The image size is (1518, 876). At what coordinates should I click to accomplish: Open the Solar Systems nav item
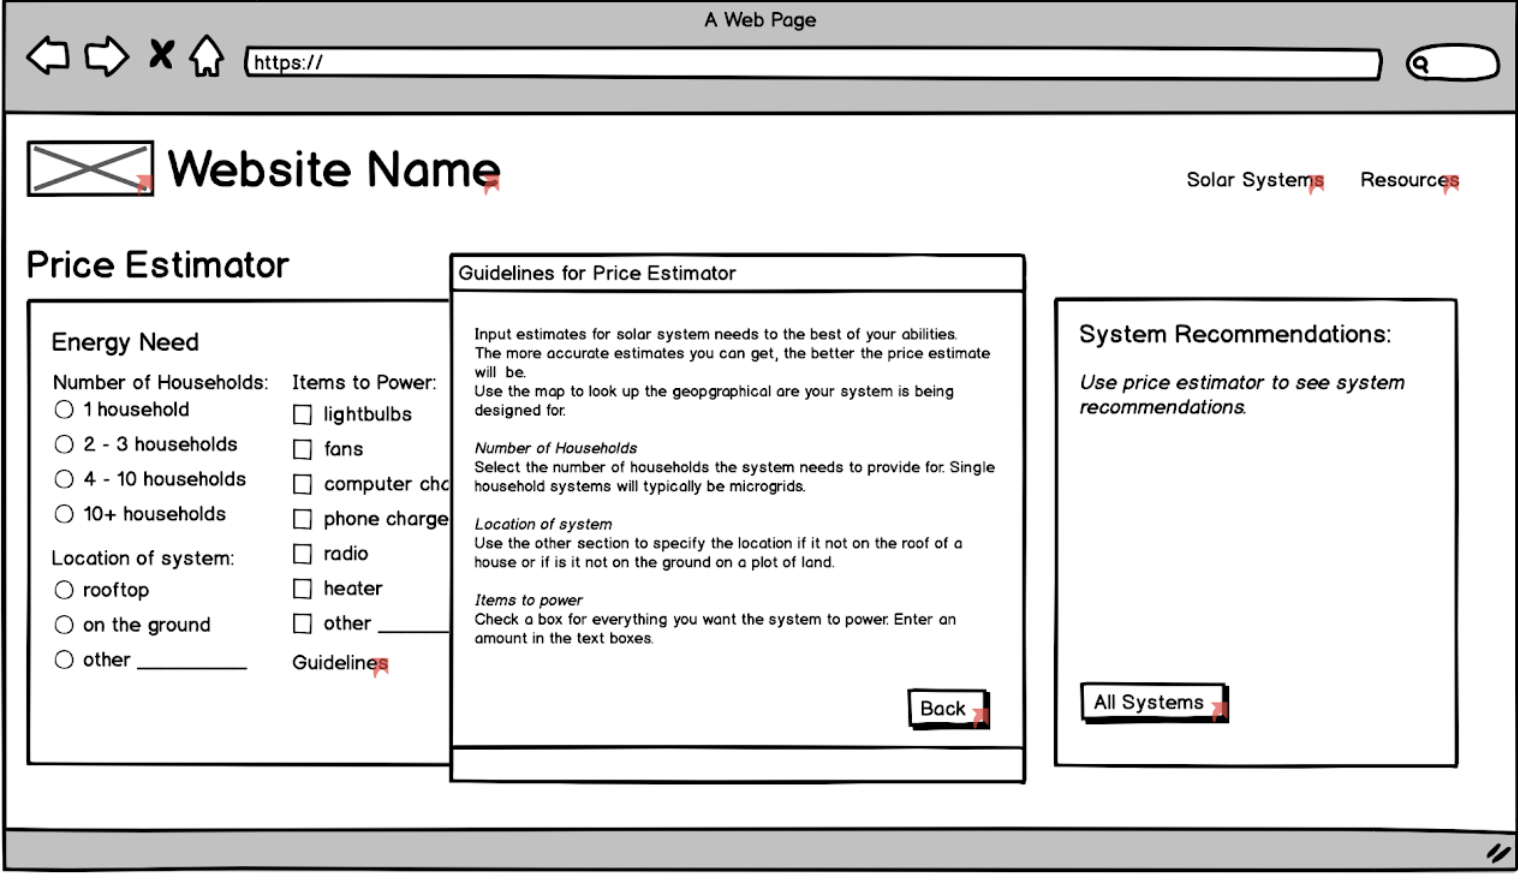tap(1254, 180)
